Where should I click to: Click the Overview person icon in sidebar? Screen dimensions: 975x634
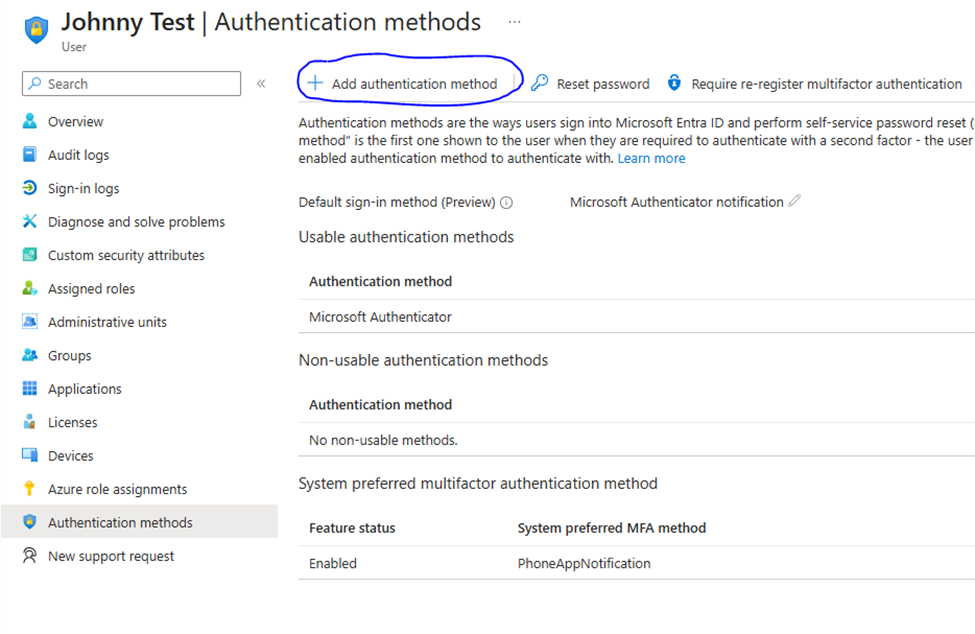pyautogui.click(x=29, y=122)
